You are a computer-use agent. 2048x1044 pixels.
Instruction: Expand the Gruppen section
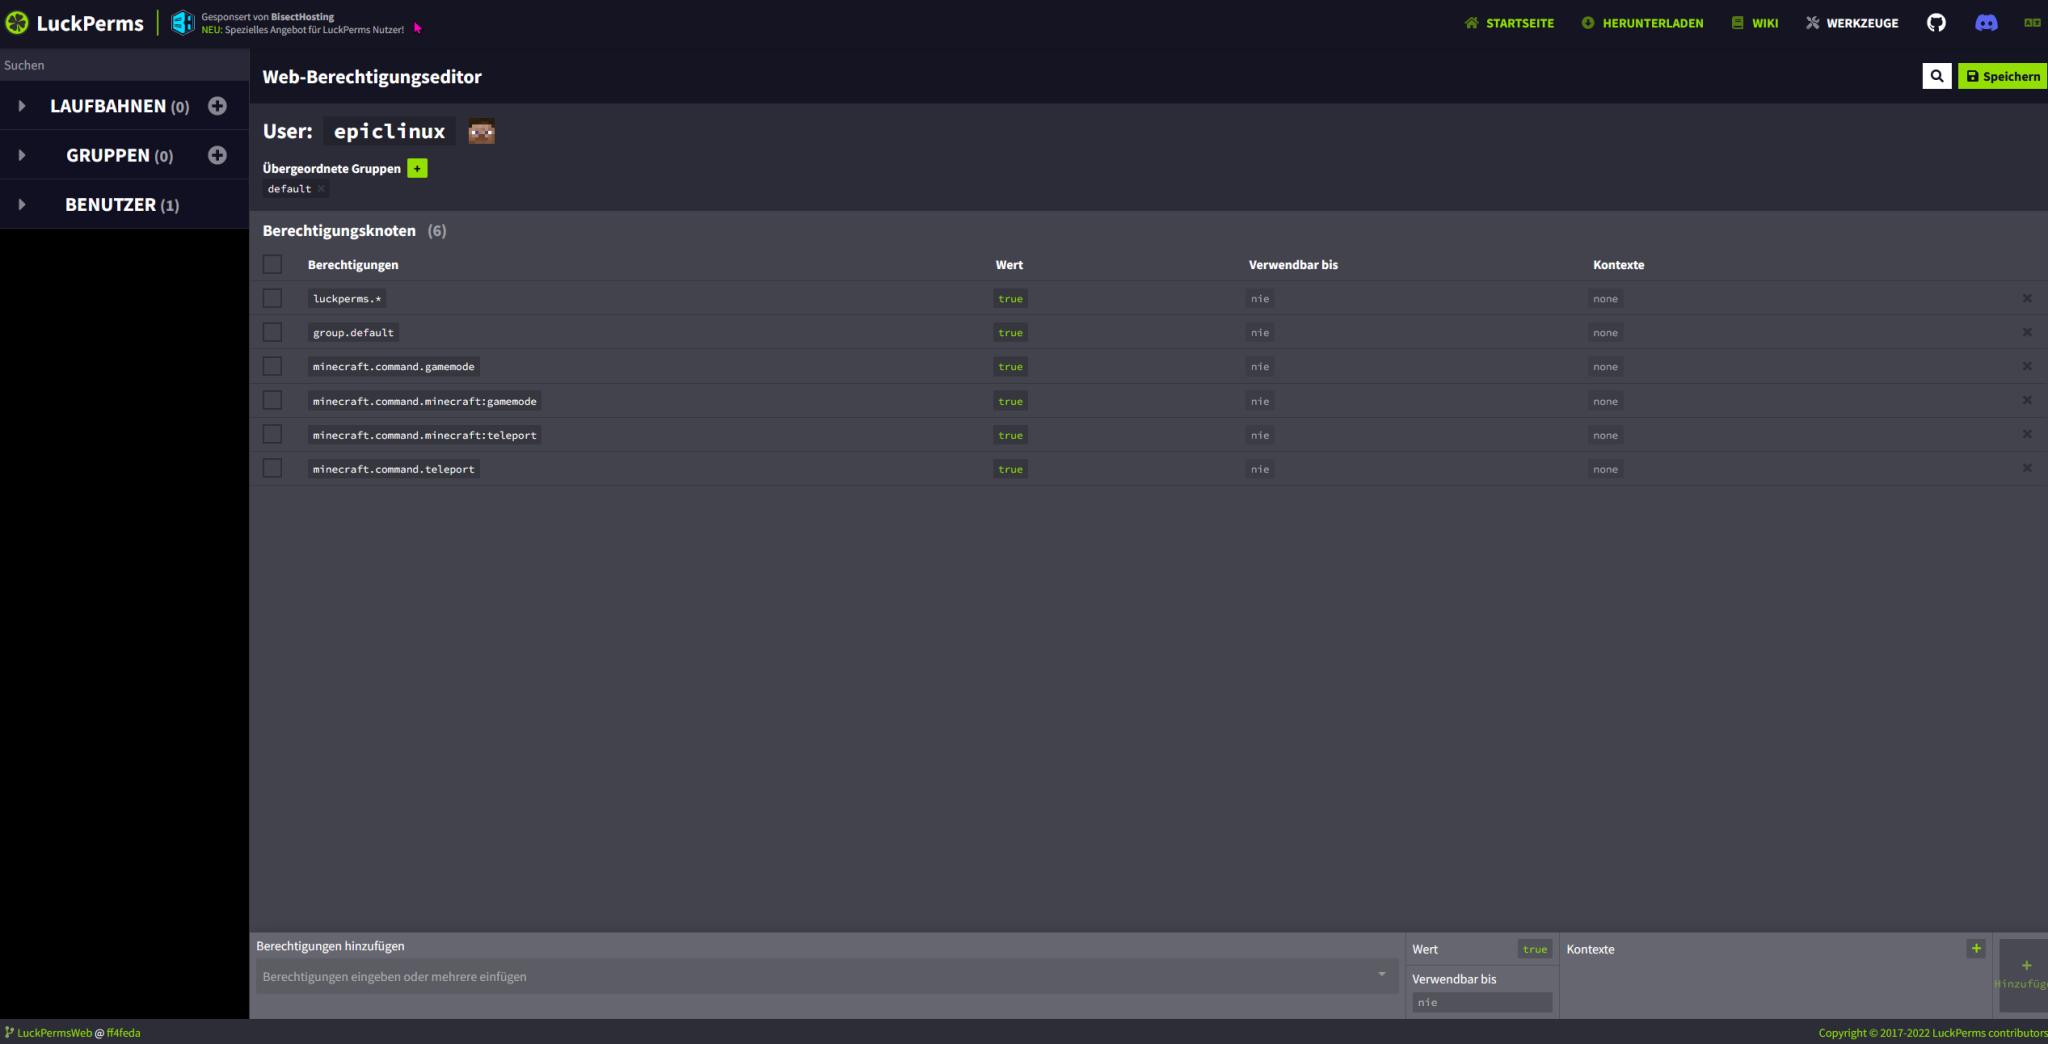coord(22,155)
